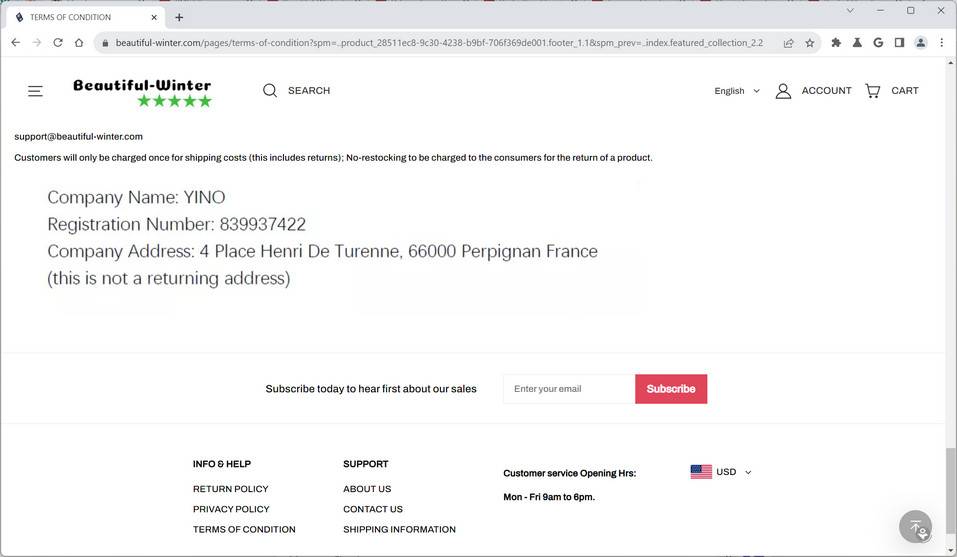This screenshot has height=557, width=957.
Task: View site info lock icon
Action: click(x=106, y=43)
